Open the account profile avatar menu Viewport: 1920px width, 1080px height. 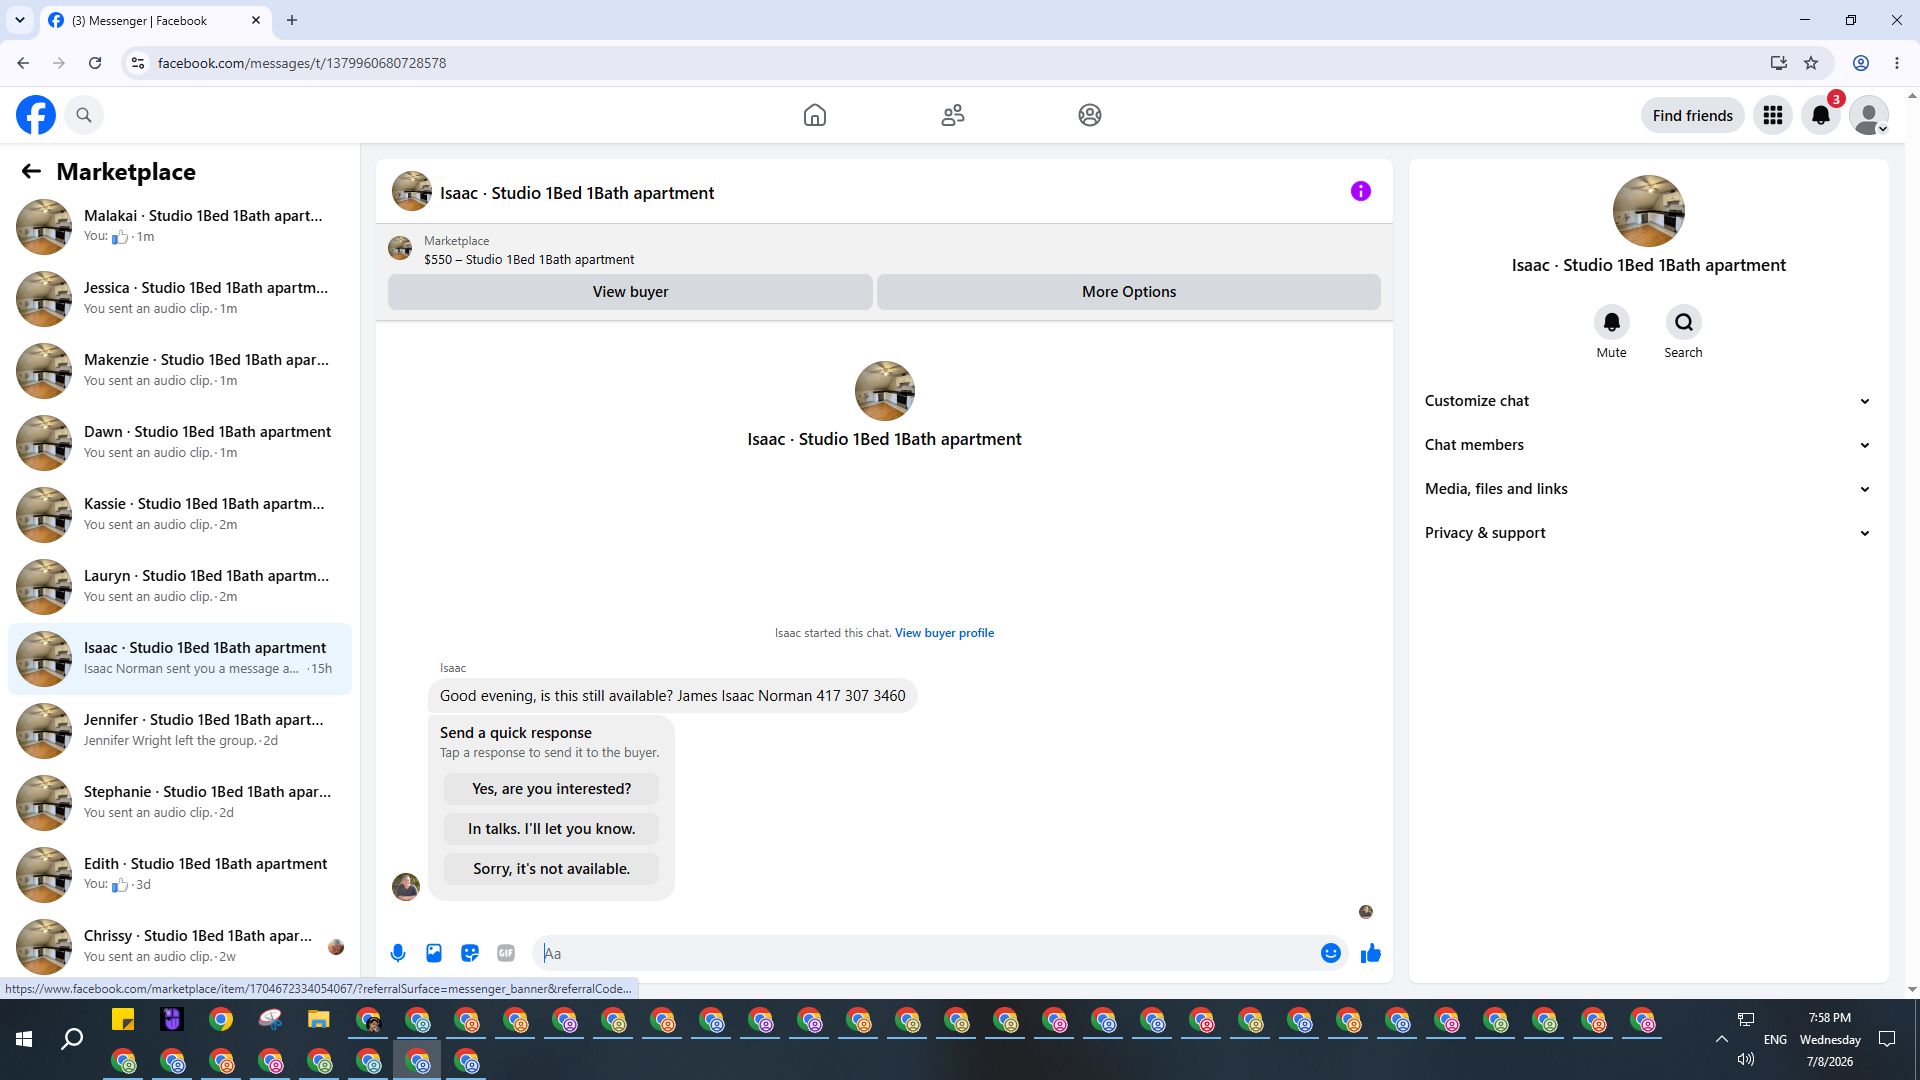[x=1869, y=115]
